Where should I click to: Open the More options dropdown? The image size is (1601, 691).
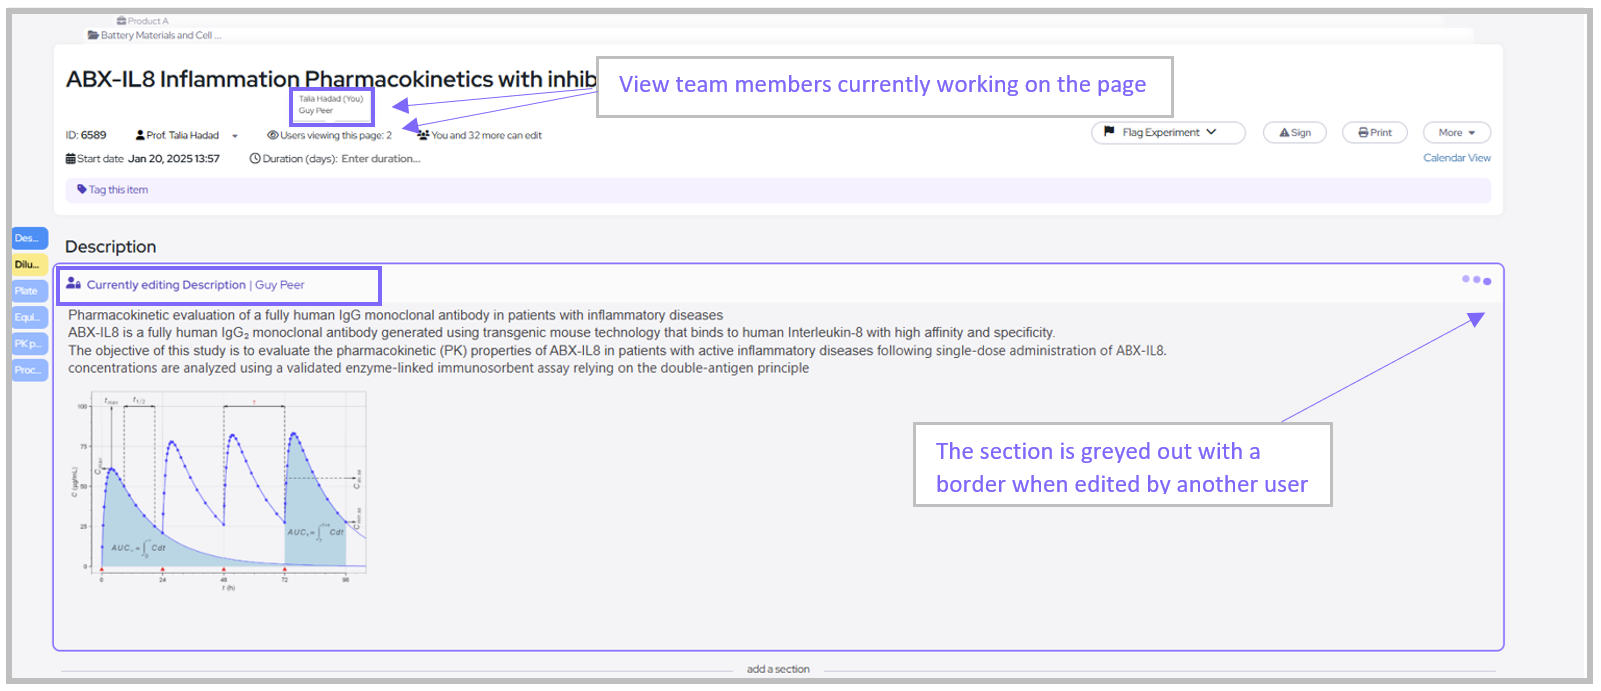point(1456,133)
